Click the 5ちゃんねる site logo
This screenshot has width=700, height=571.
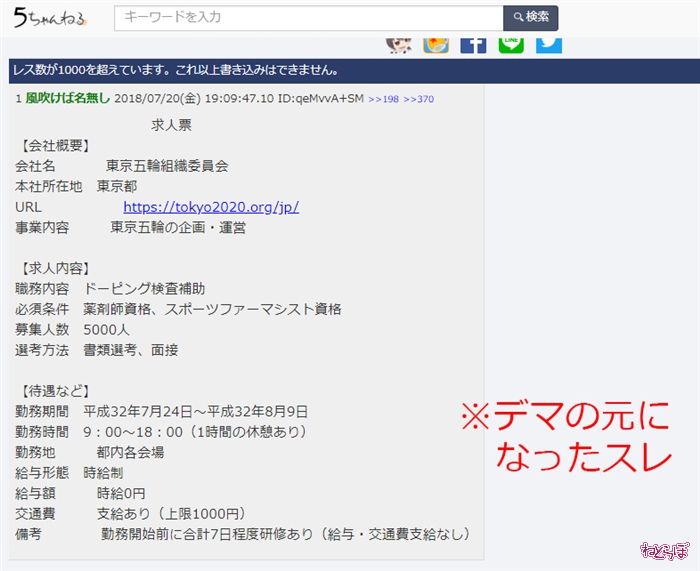point(50,17)
